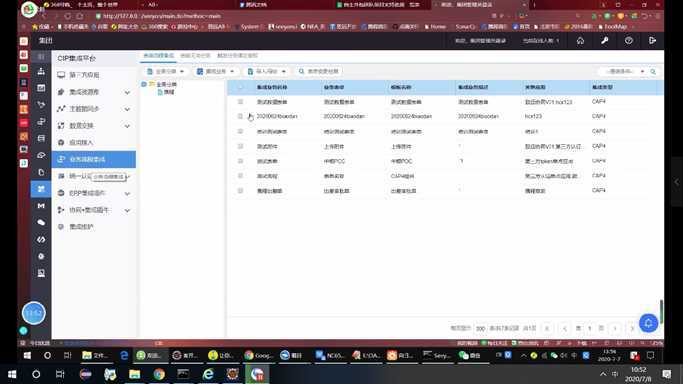683x384 pixels.
Task: Expand the 数据交换 sidebar menu chevron
Action: [127, 126]
